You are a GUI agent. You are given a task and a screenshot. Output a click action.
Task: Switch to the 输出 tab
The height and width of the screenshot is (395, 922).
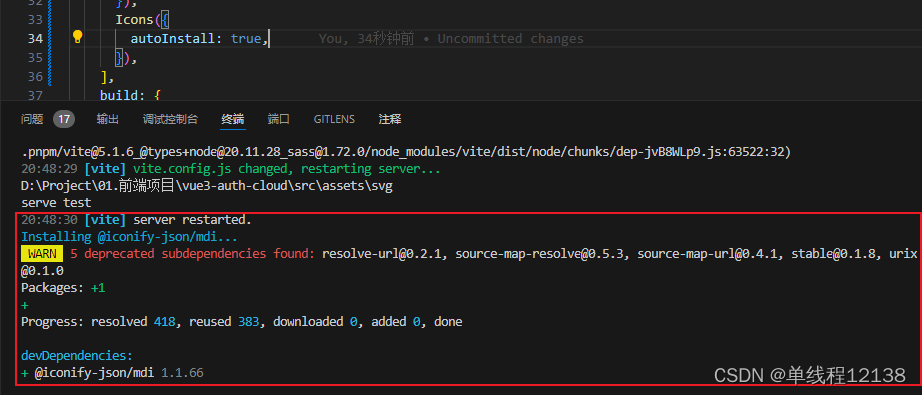click(x=108, y=119)
